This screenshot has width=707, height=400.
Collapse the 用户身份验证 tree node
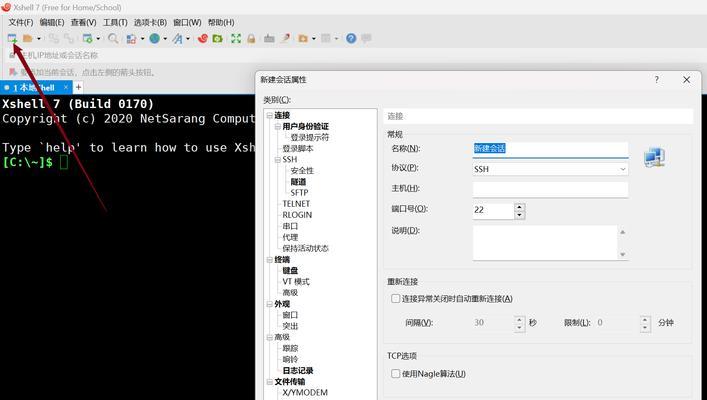click(x=278, y=127)
